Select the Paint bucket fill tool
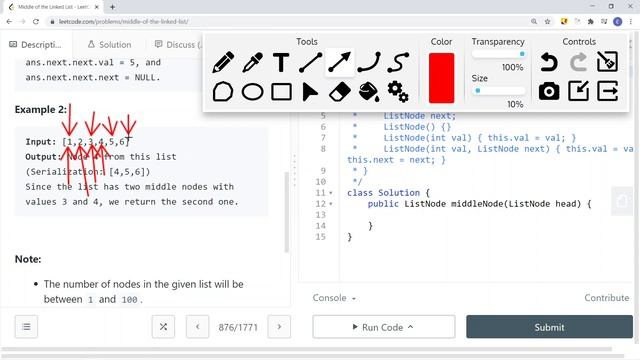The image size is (640, 360). point(369,91)
